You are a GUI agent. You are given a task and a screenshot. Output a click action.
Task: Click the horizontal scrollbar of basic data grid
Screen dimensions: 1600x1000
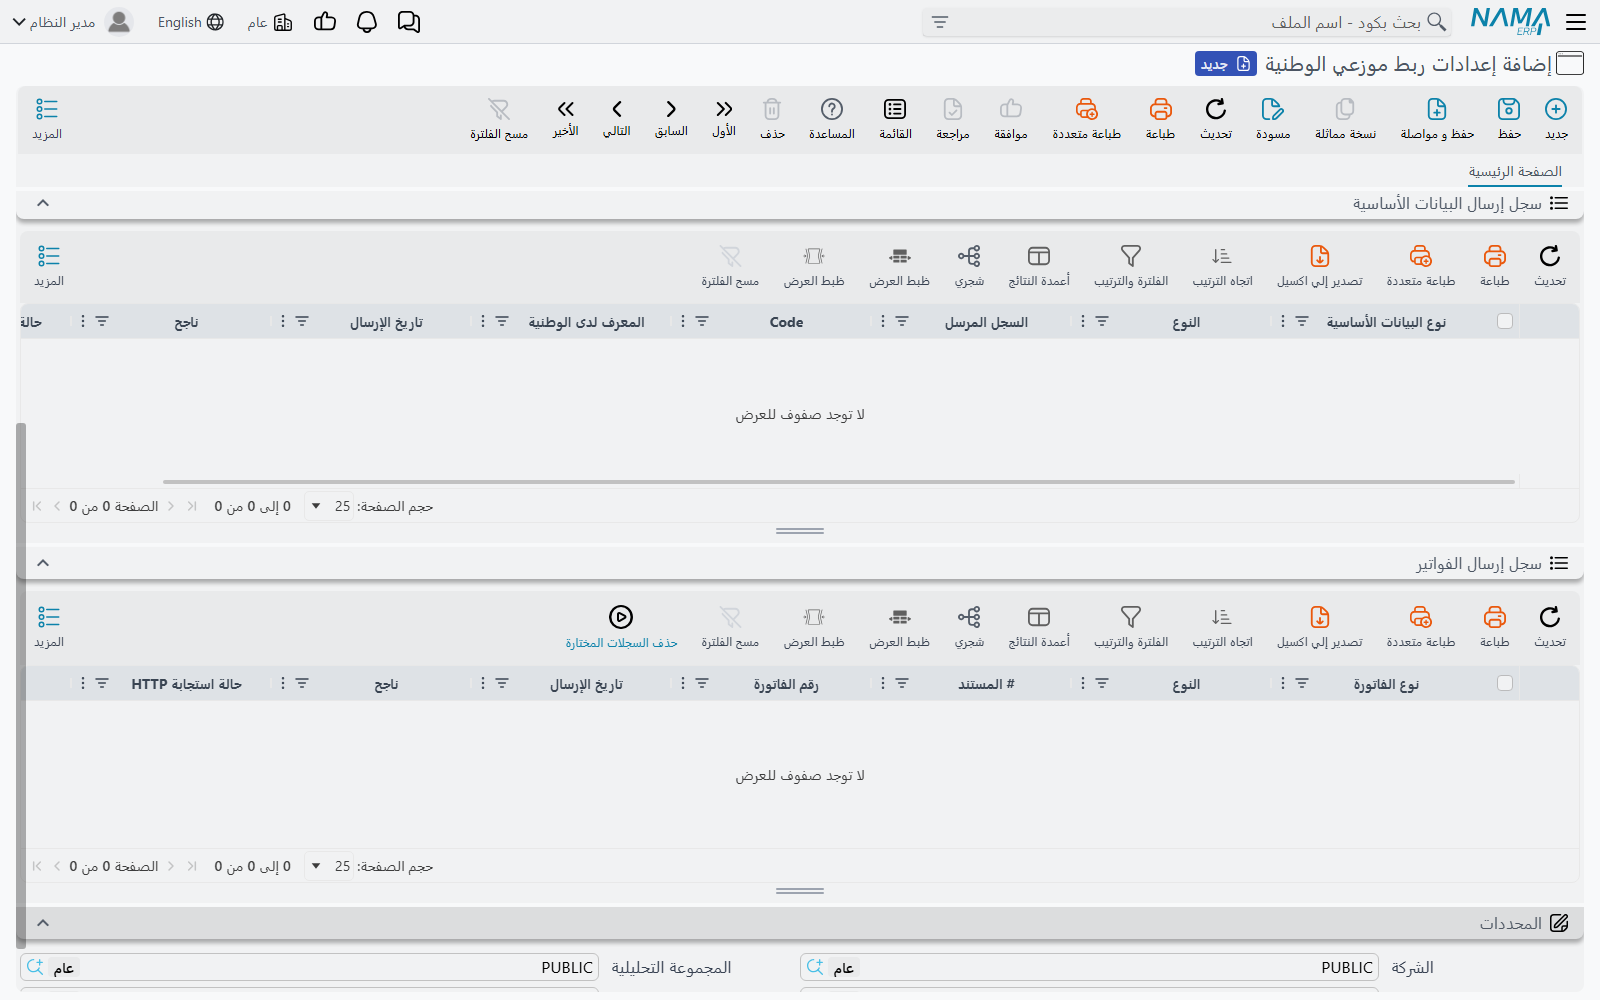tap(839, 482)
